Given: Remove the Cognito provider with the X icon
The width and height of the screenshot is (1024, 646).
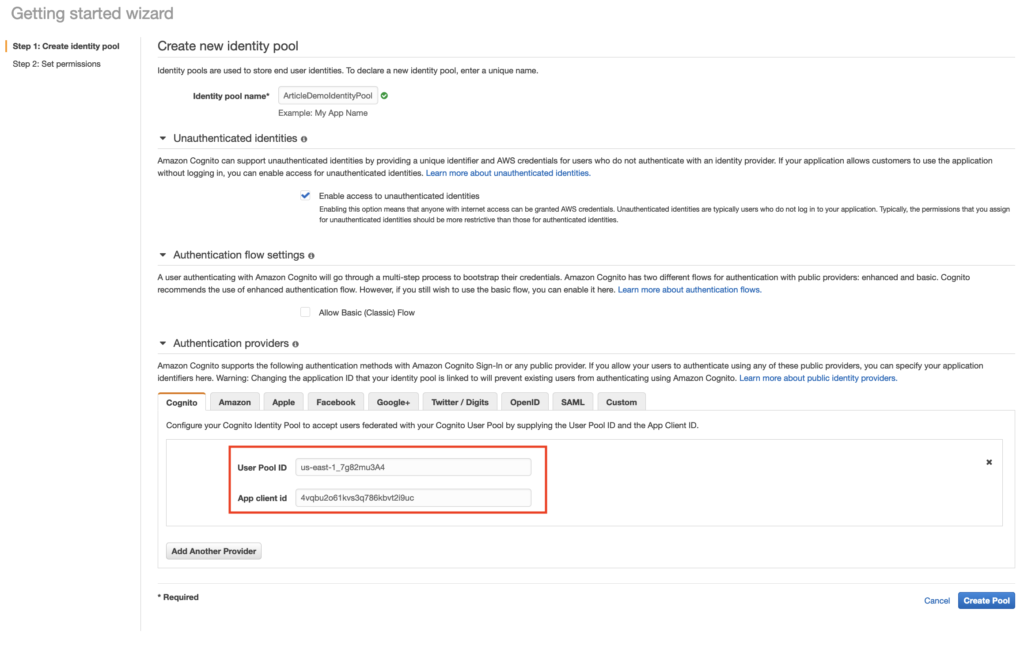Looking at the screenshot, I should click(989, 462).
